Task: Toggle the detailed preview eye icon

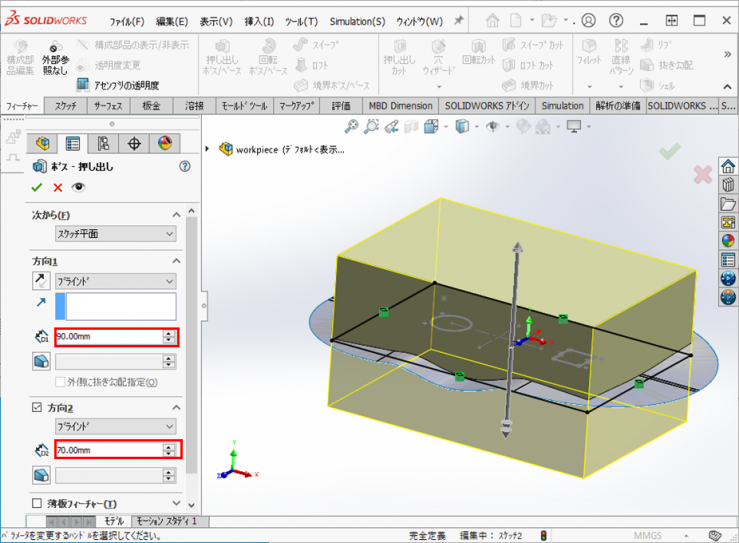Action: [x=78, y=187]
